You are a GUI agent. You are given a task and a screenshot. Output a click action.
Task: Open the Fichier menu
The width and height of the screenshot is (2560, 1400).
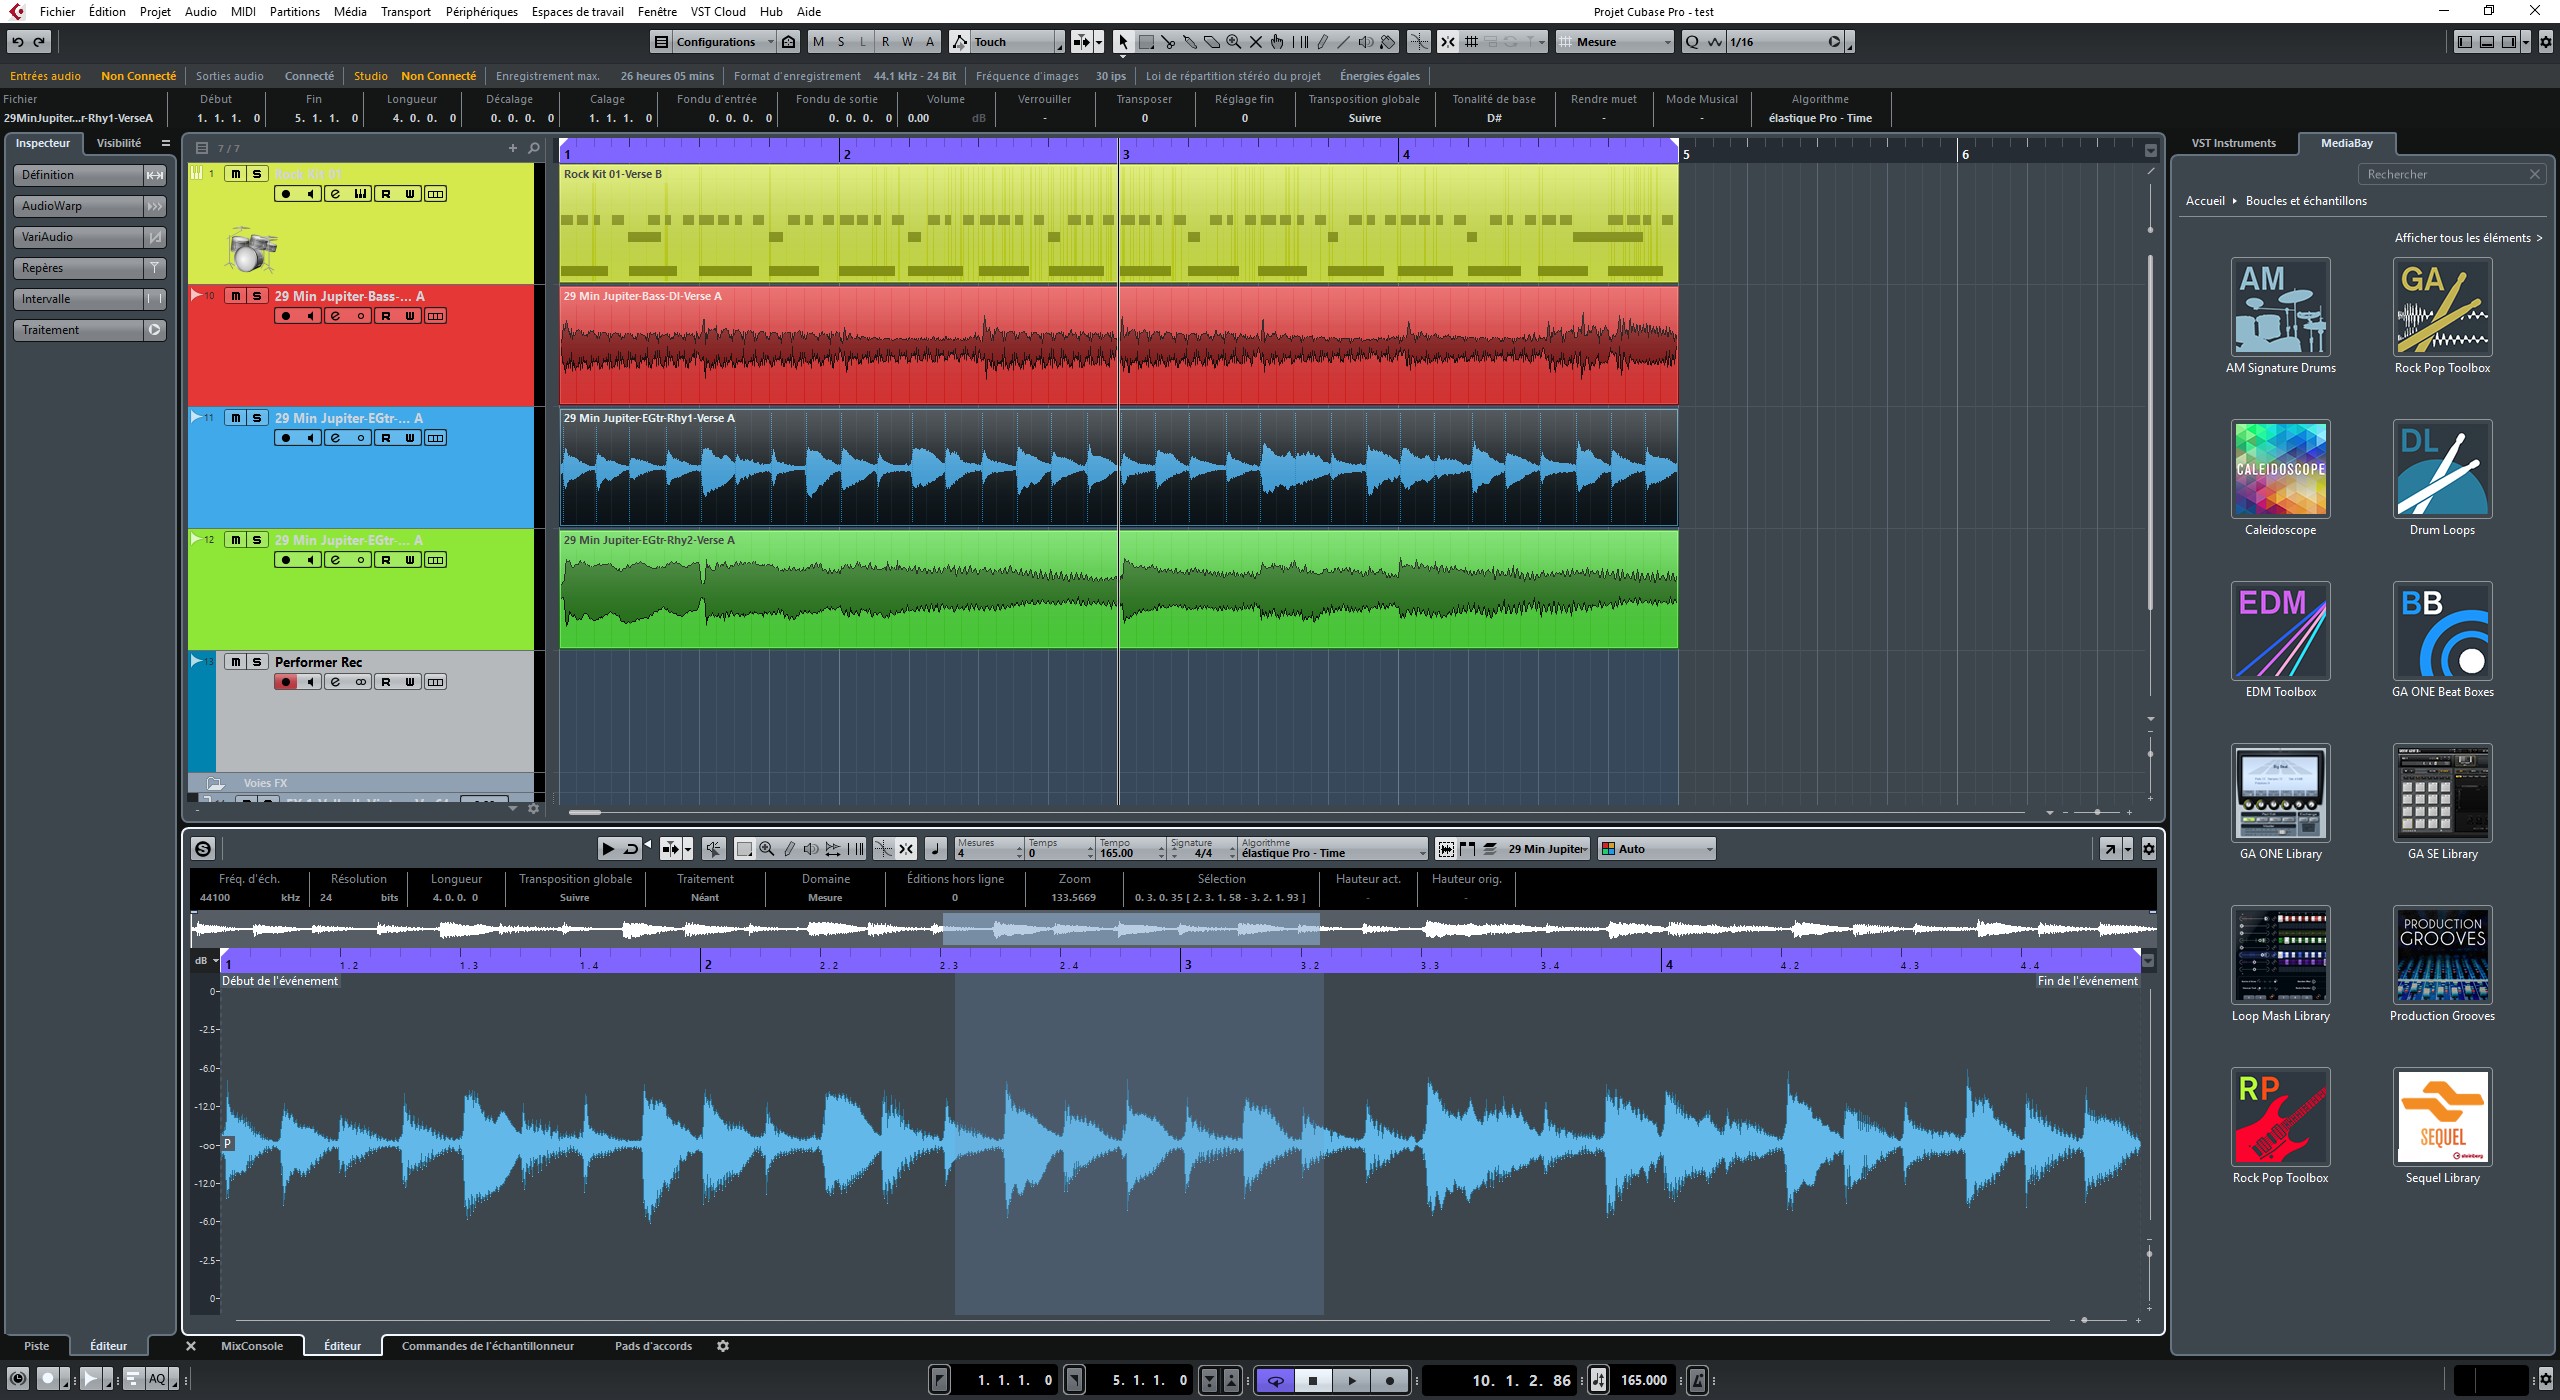(57, 12)
